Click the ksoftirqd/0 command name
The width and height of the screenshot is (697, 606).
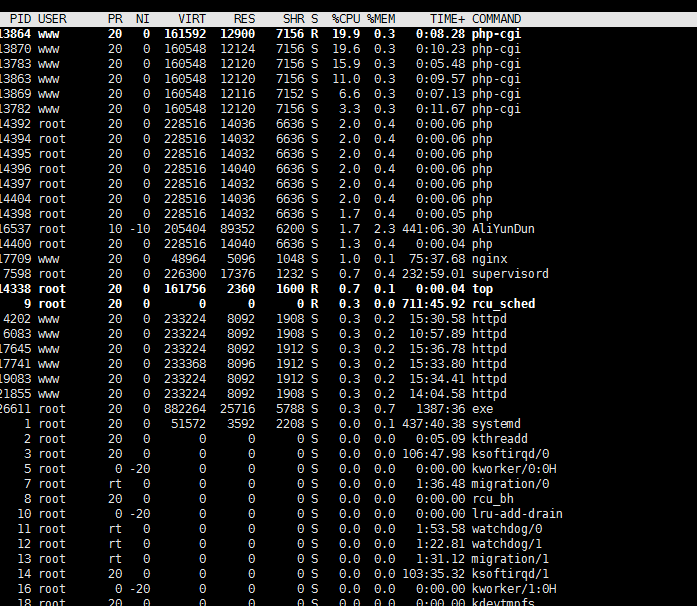click(510, 454)
